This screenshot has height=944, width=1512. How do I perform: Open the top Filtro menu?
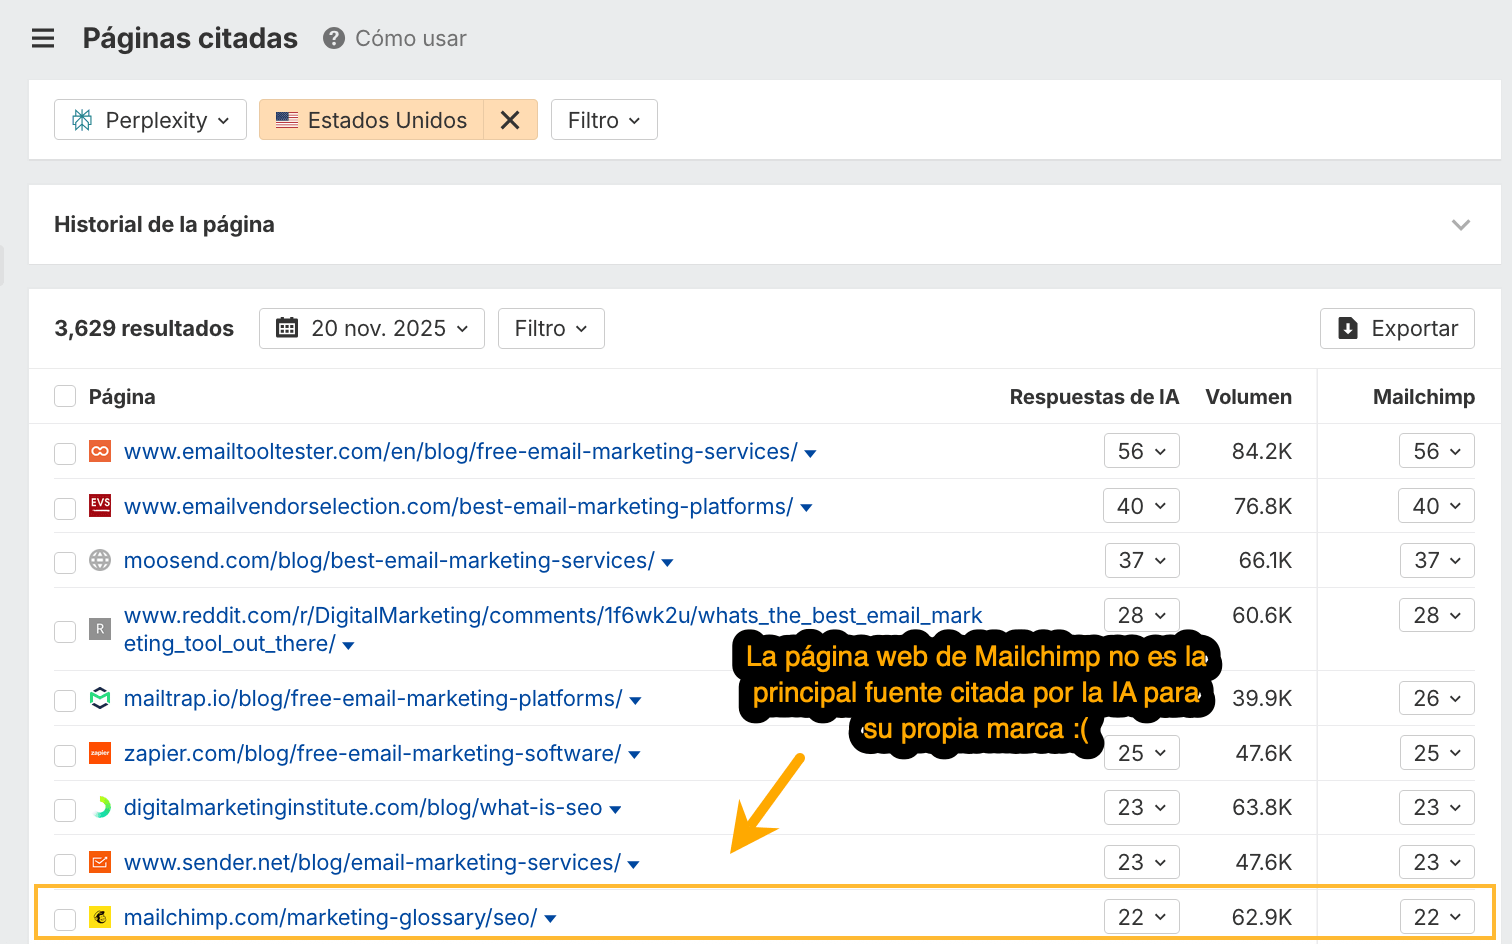604,120
